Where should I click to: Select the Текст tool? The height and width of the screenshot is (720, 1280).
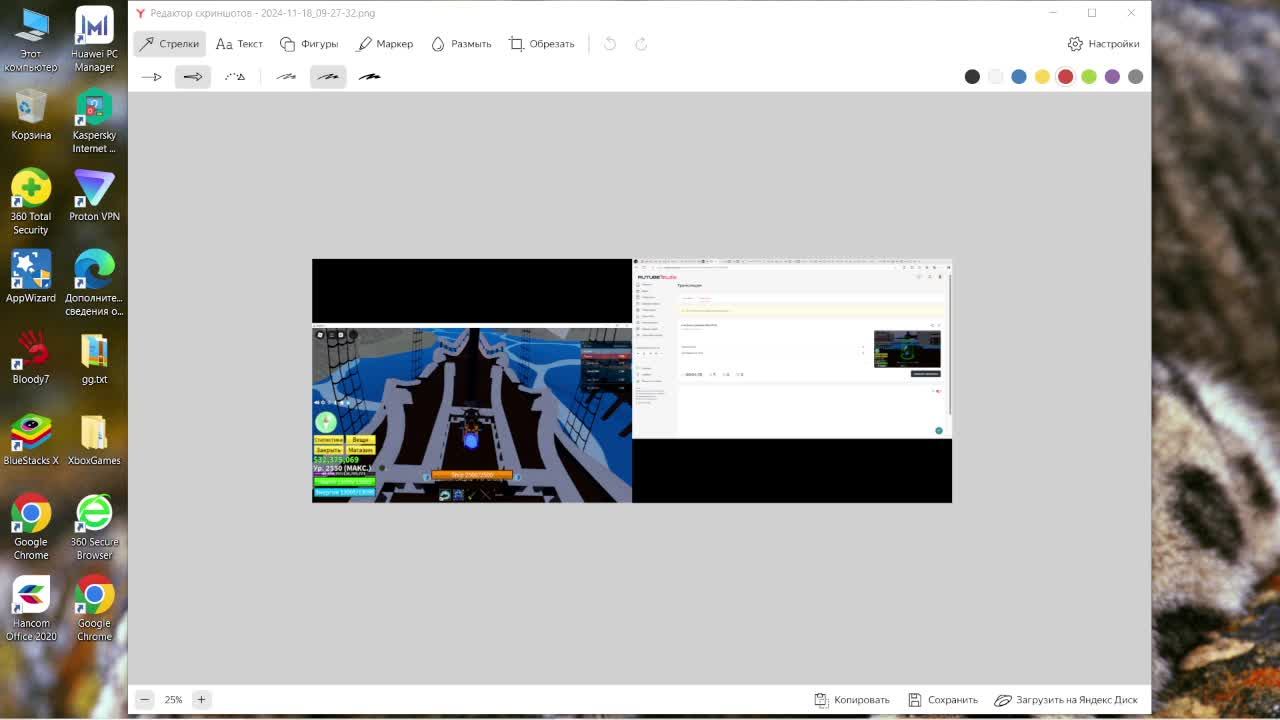point(240,44)
